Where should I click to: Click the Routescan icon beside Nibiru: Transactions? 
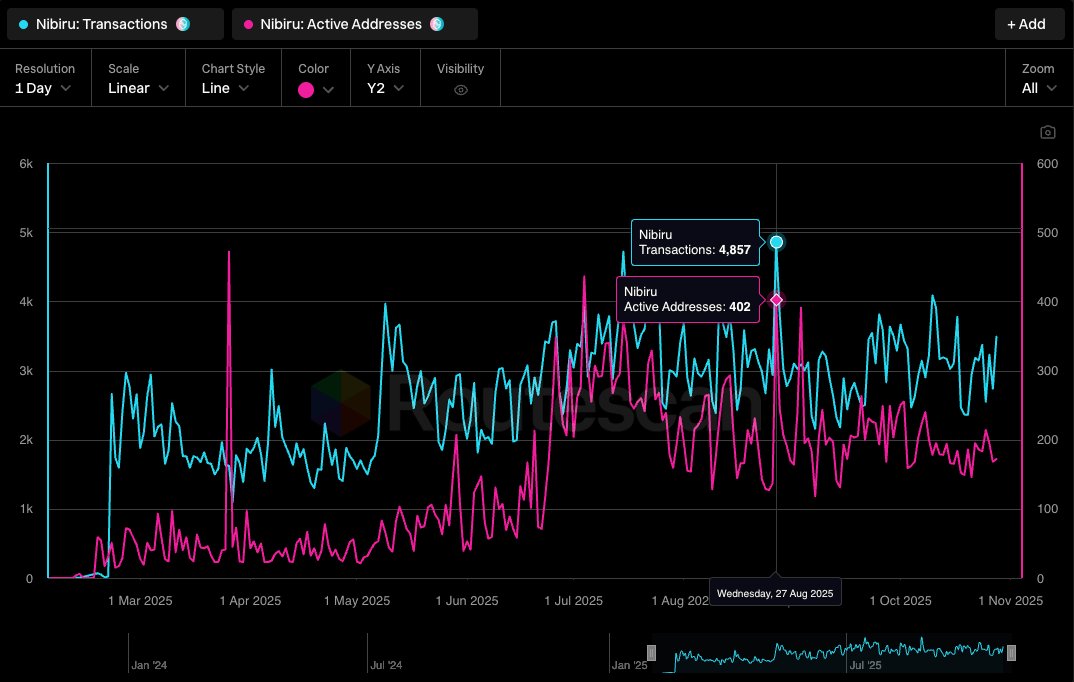point(183,24)
